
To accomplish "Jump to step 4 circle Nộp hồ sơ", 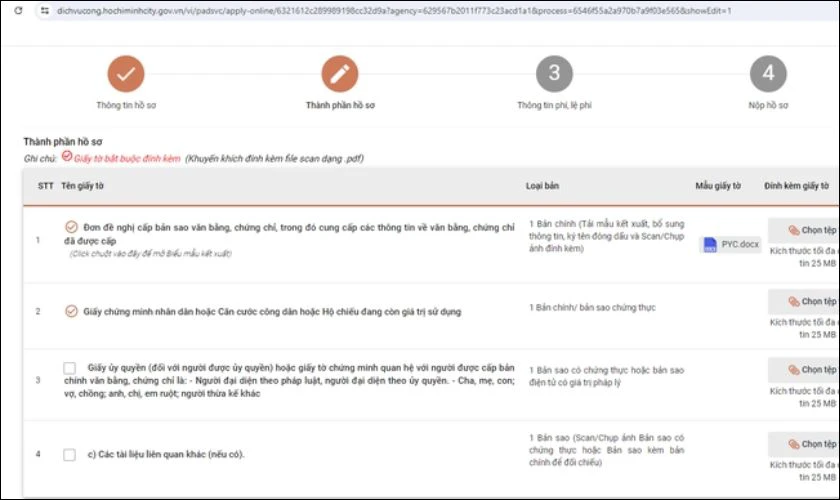I will tap(768, 74).
